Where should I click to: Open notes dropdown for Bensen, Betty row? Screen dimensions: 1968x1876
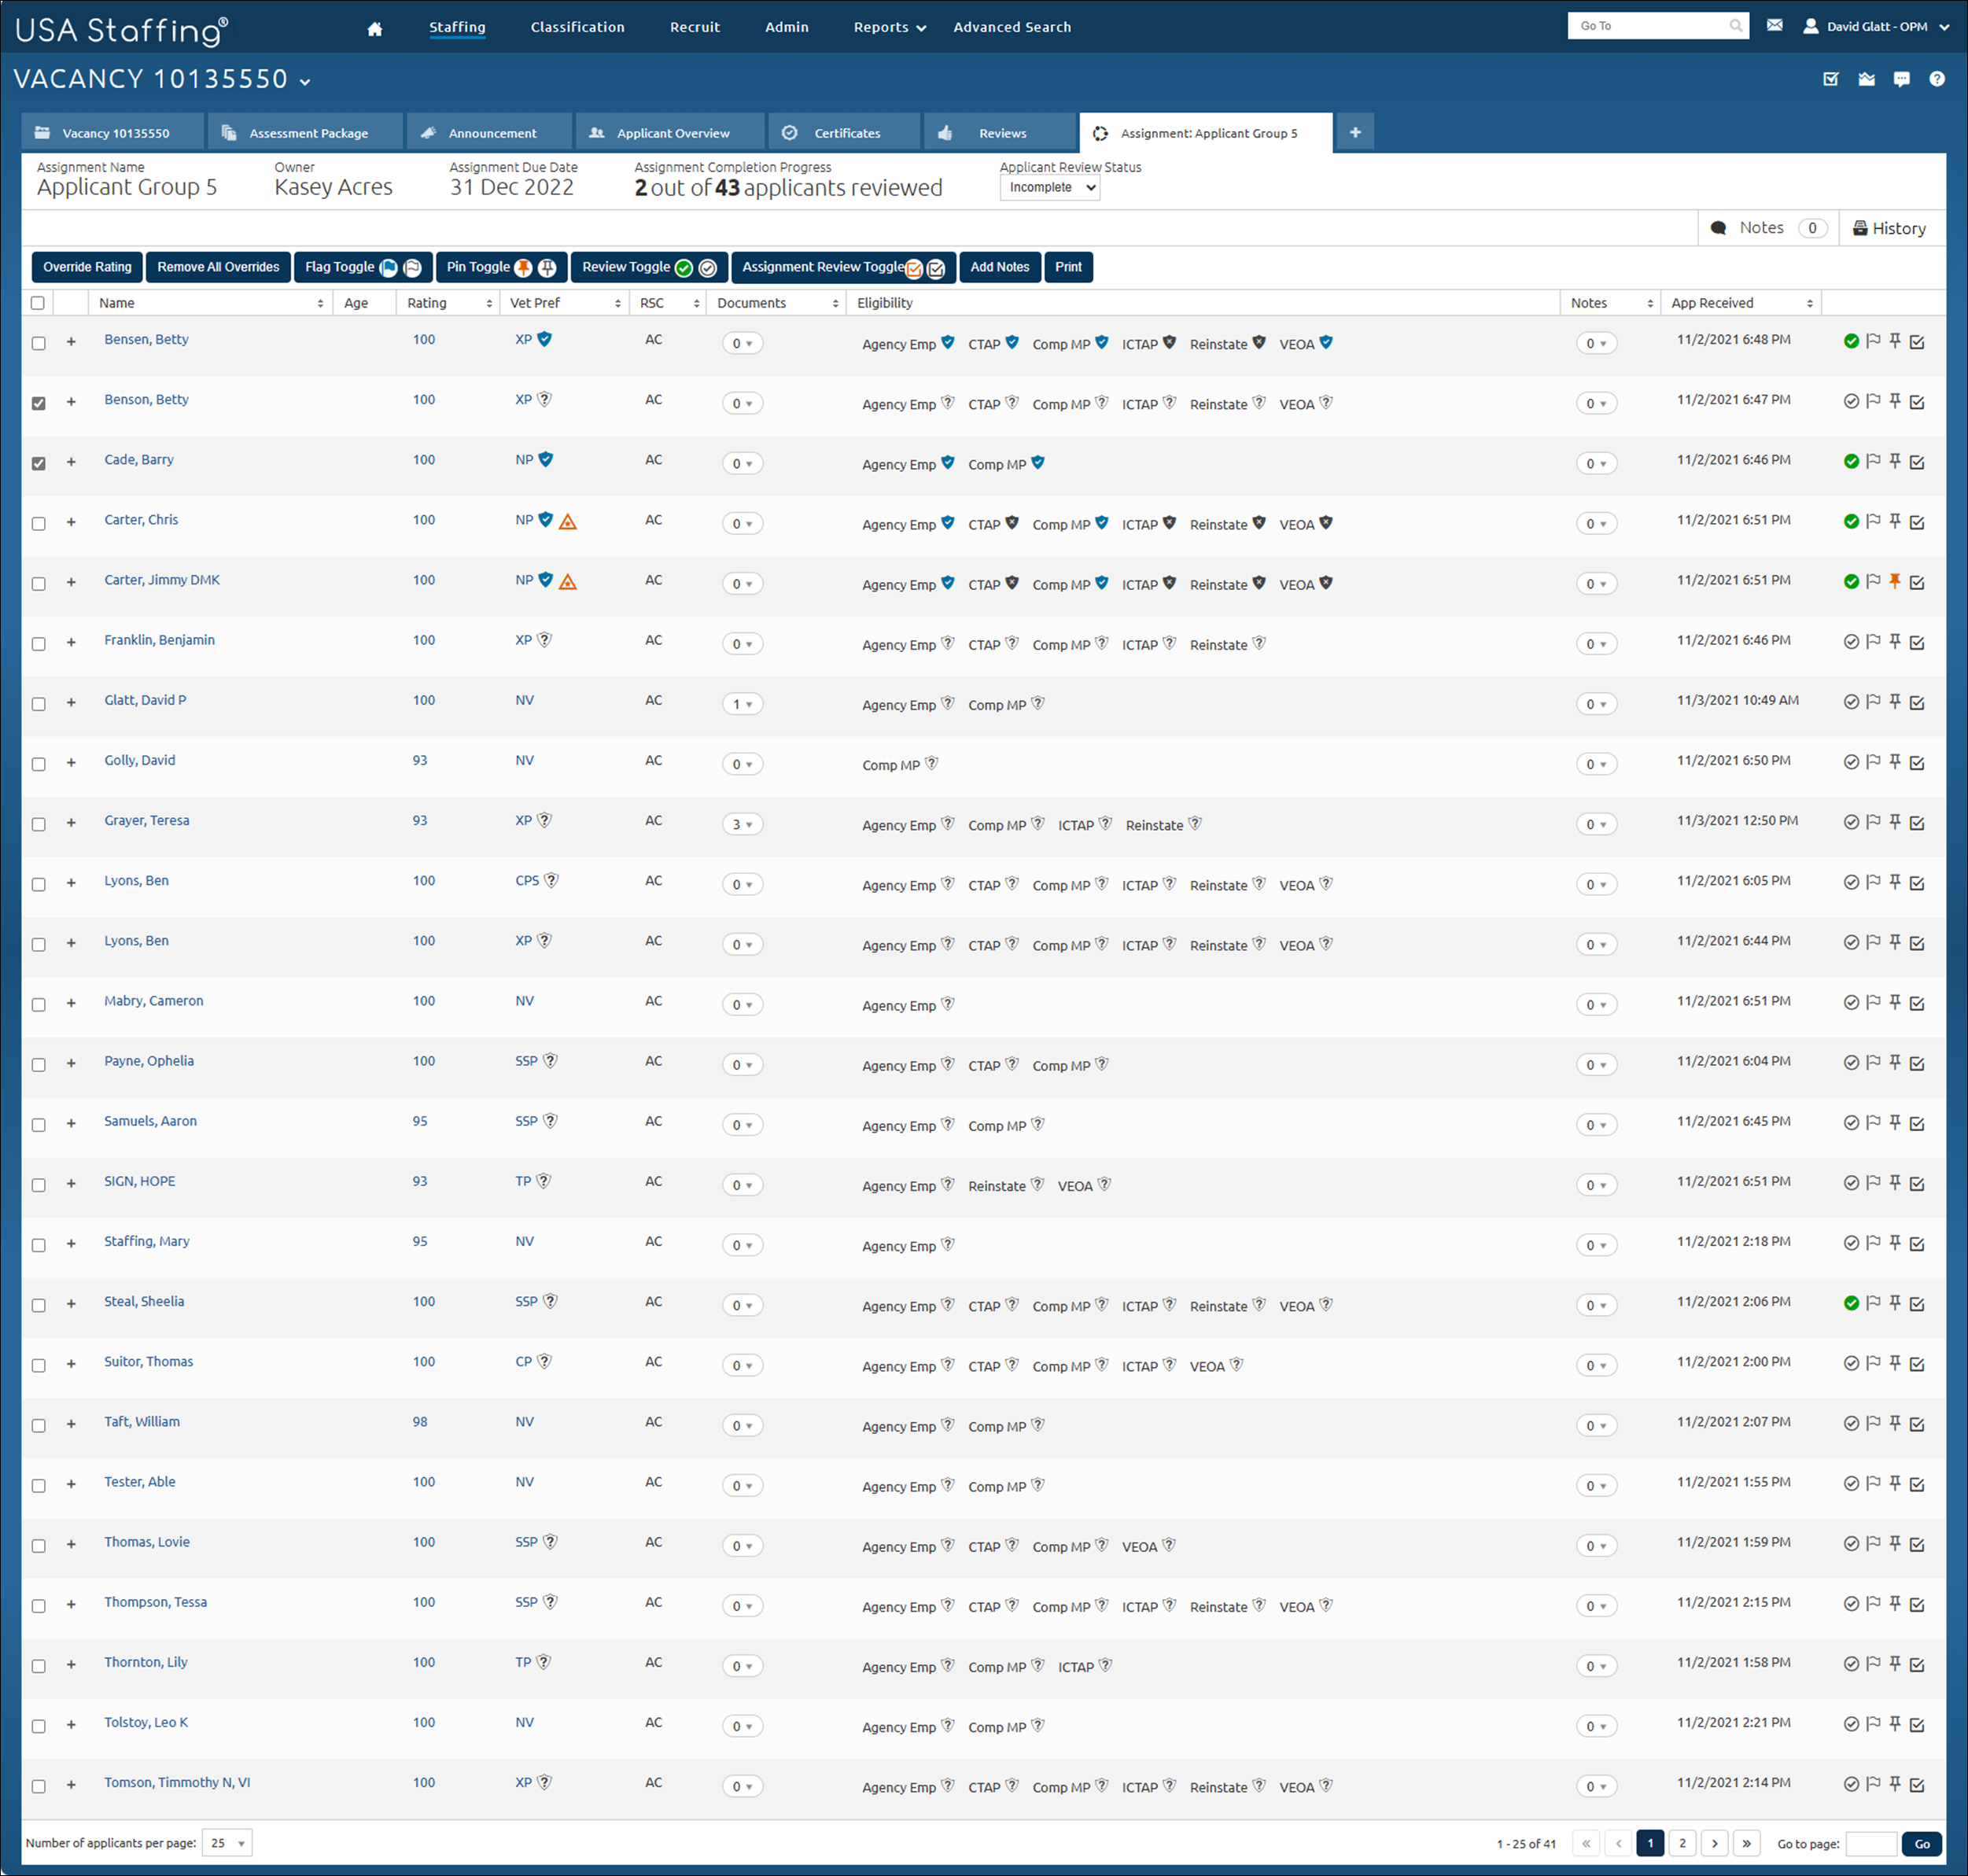1596,343
